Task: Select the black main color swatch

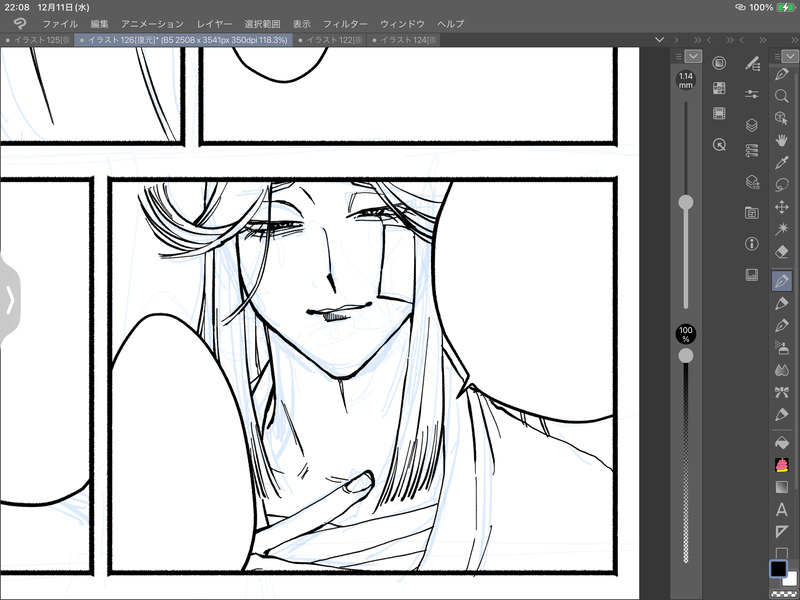Action: pos(778,568)
